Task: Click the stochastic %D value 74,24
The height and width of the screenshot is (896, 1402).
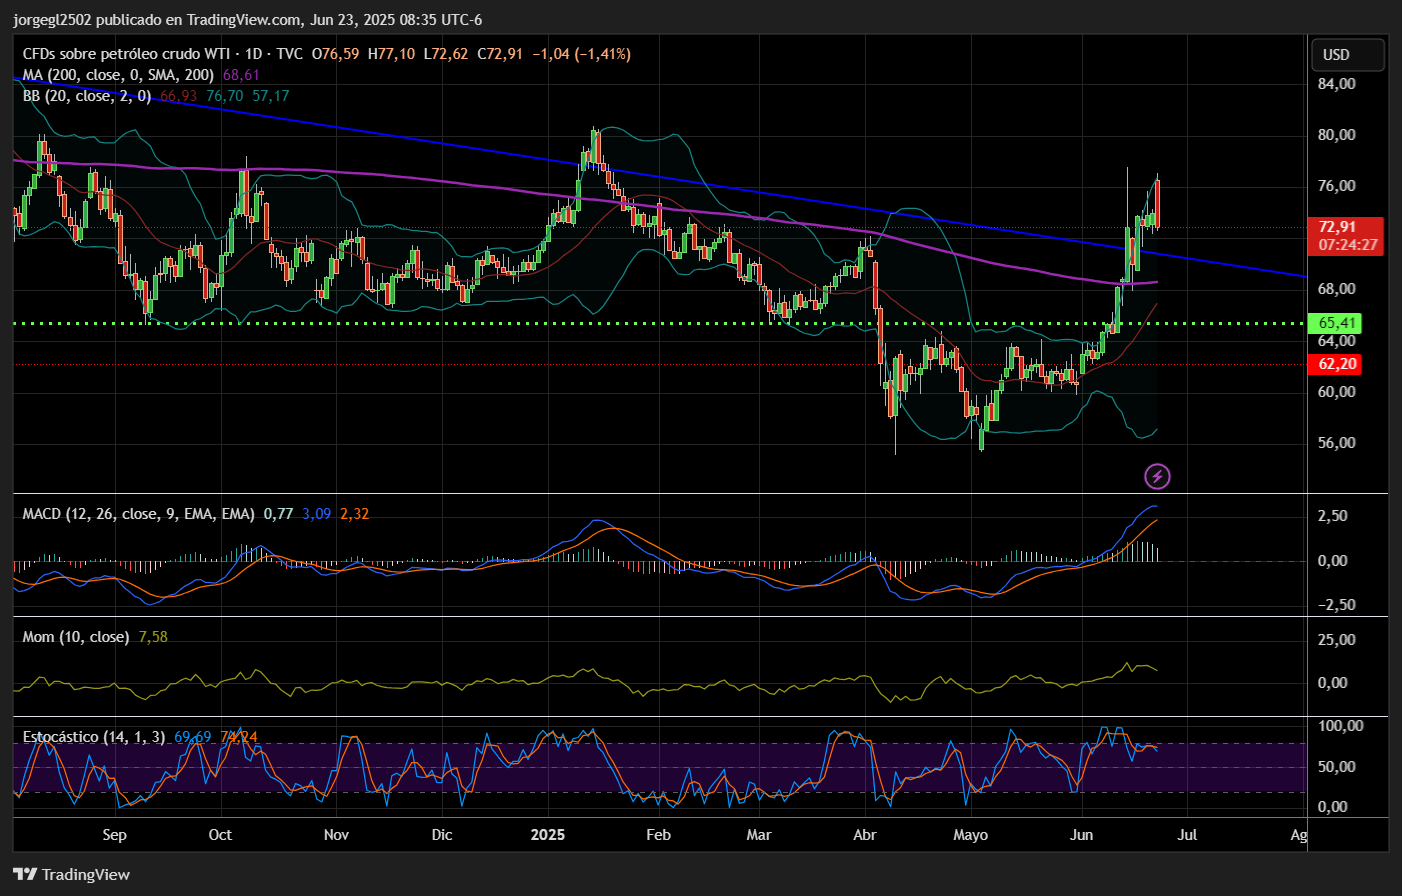Action: [x=238, y=737]
